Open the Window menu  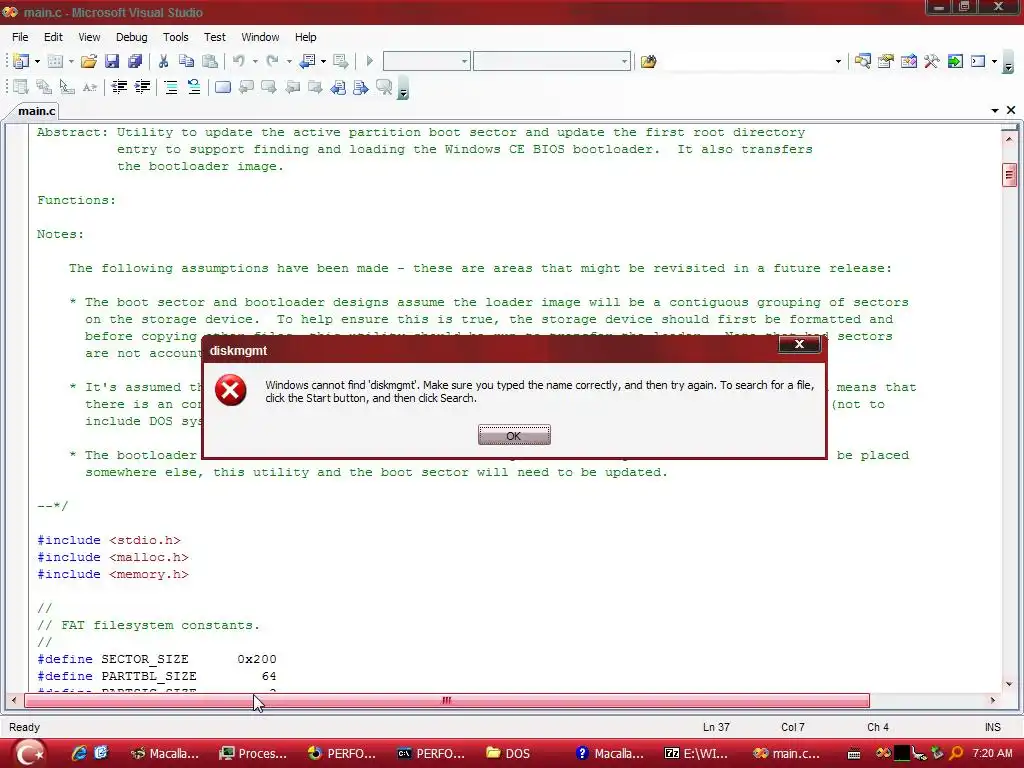[260, 37]
